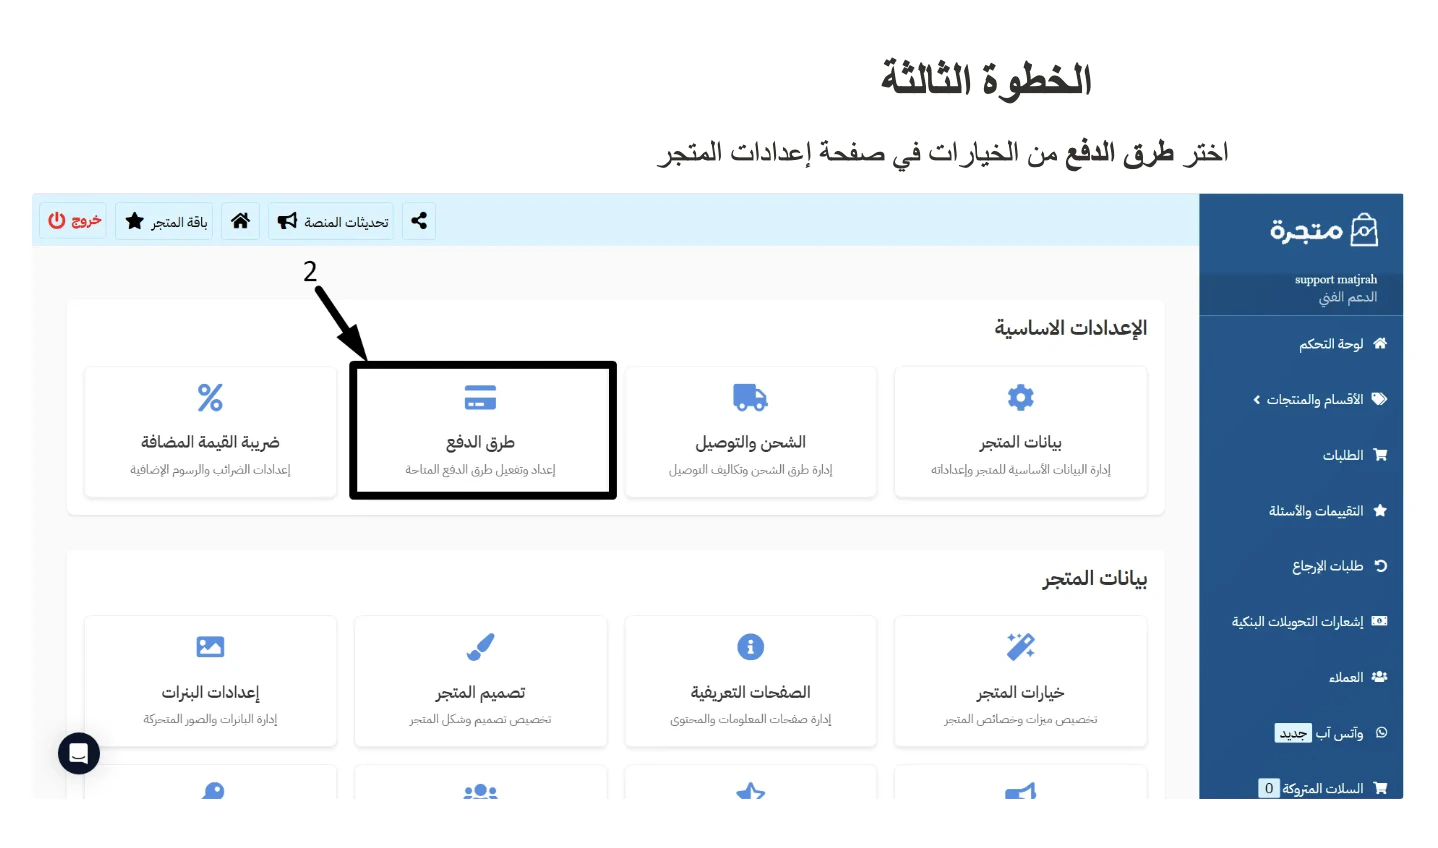Click the gear icon on بيانات المتجر card
1438x848 pixels.
point(1021,398)
